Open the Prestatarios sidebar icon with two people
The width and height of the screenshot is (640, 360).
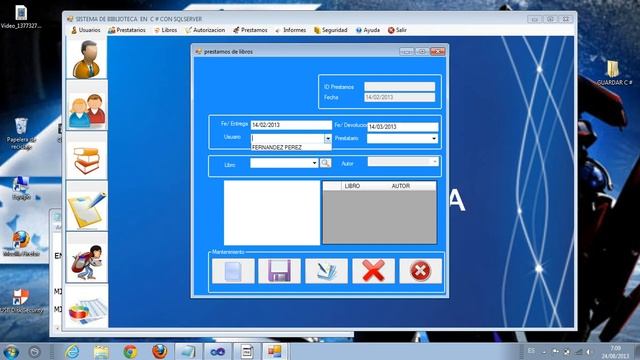click(x=87, y=106)
